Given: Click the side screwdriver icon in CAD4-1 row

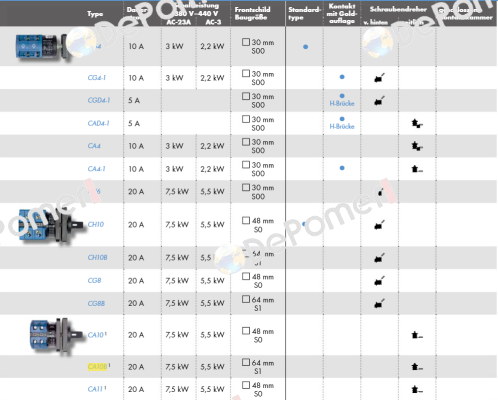Looking at the screenshot, I should 417,123.
